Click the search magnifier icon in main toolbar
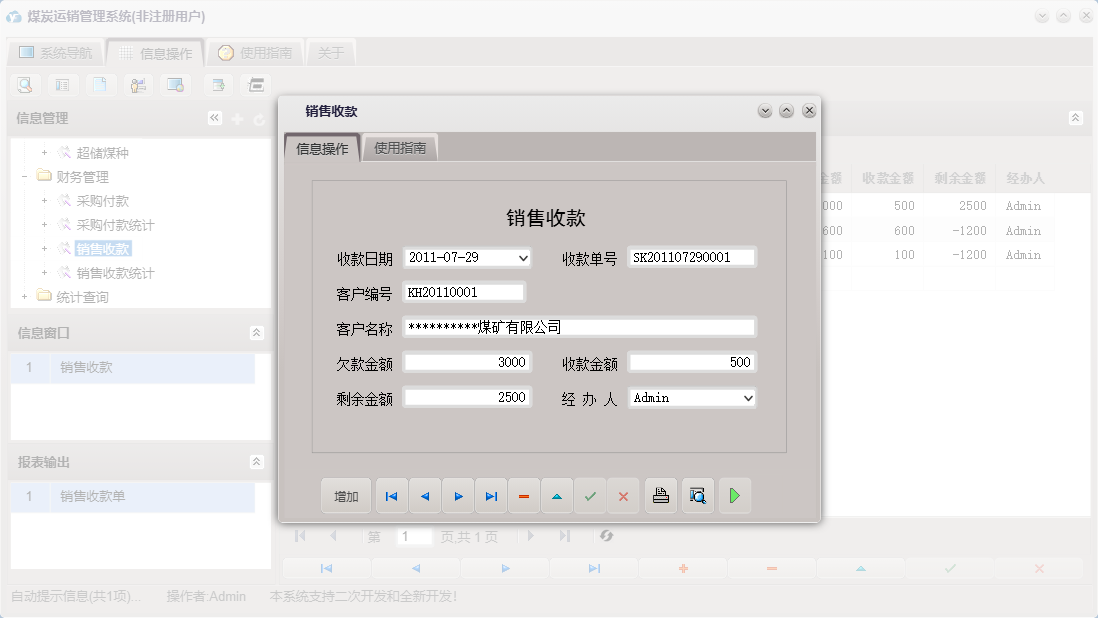Viewport: 1098px width, 618px height. [24, 85]
